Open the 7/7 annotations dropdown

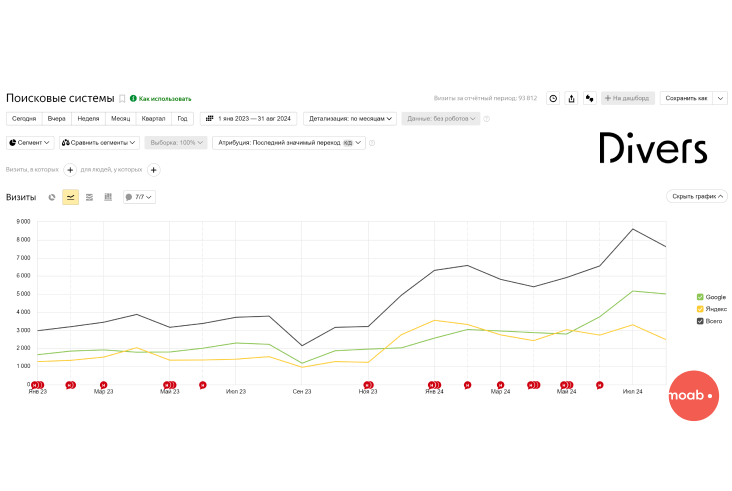click(139, 197)
